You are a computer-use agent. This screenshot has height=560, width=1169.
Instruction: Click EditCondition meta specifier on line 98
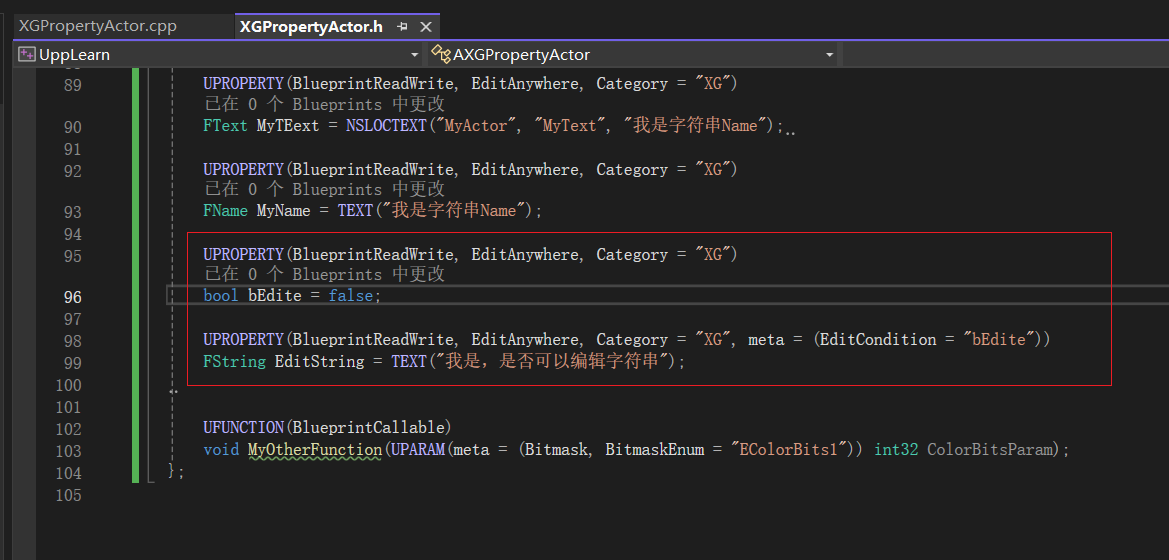pos(877,339)
